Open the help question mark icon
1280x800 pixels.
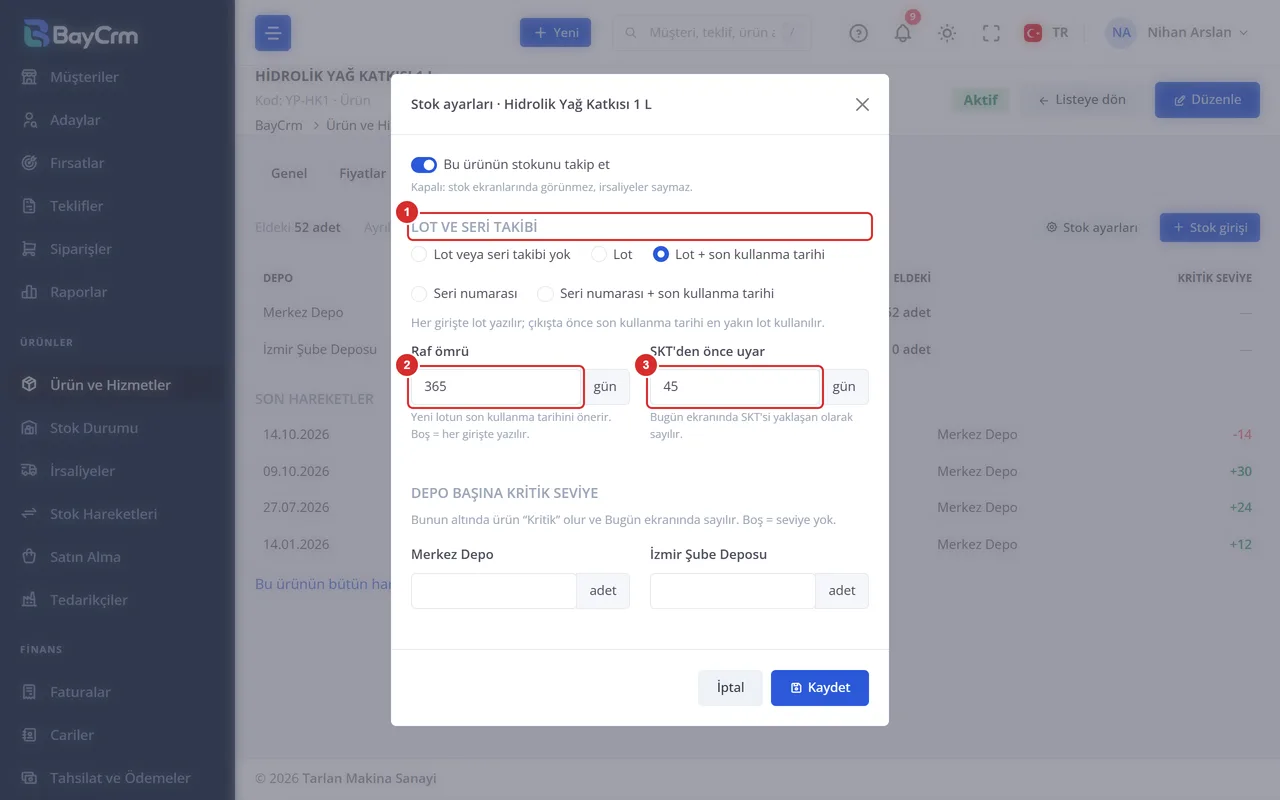point(858,33)
